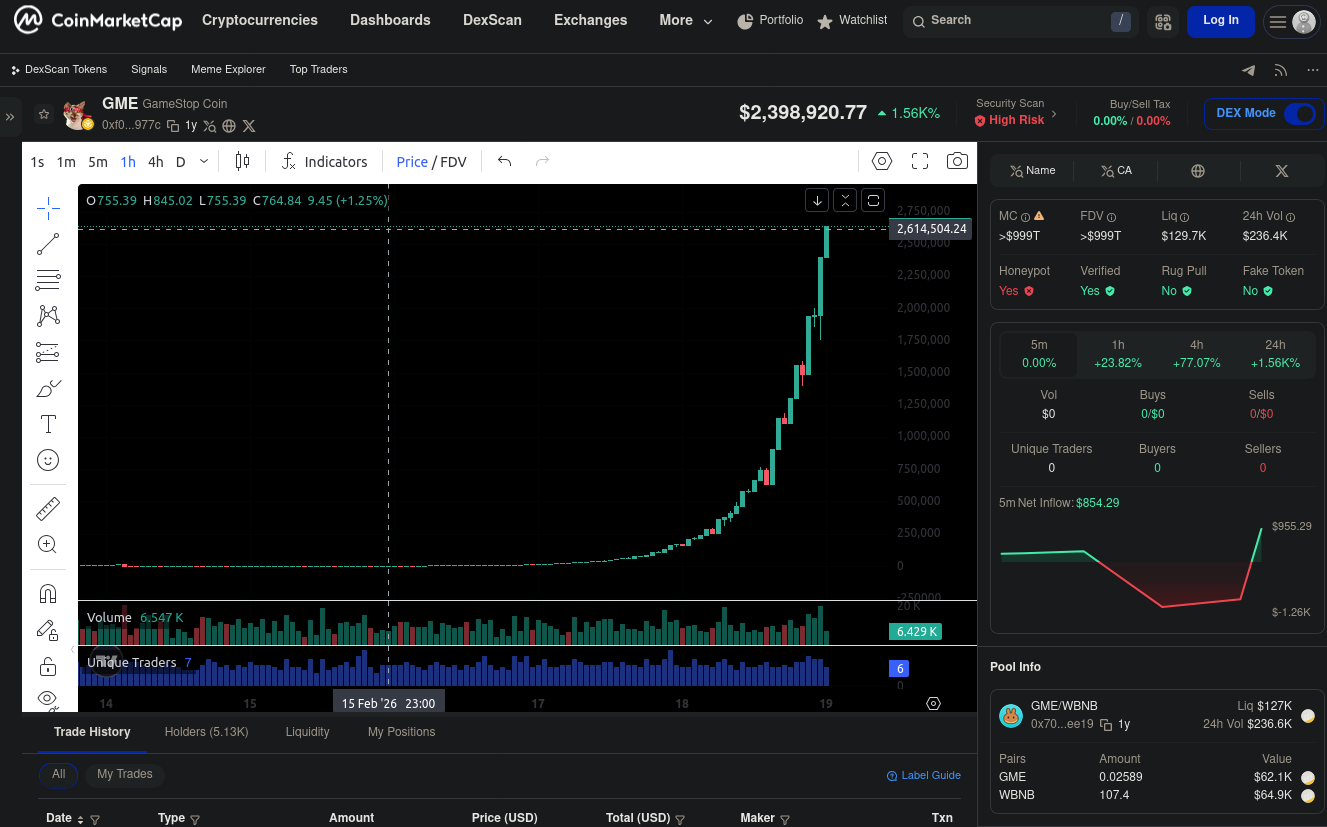Screen dimensions: 1327x827
Task: Toggle lock all drawings
Action: (x=48, y=666)
